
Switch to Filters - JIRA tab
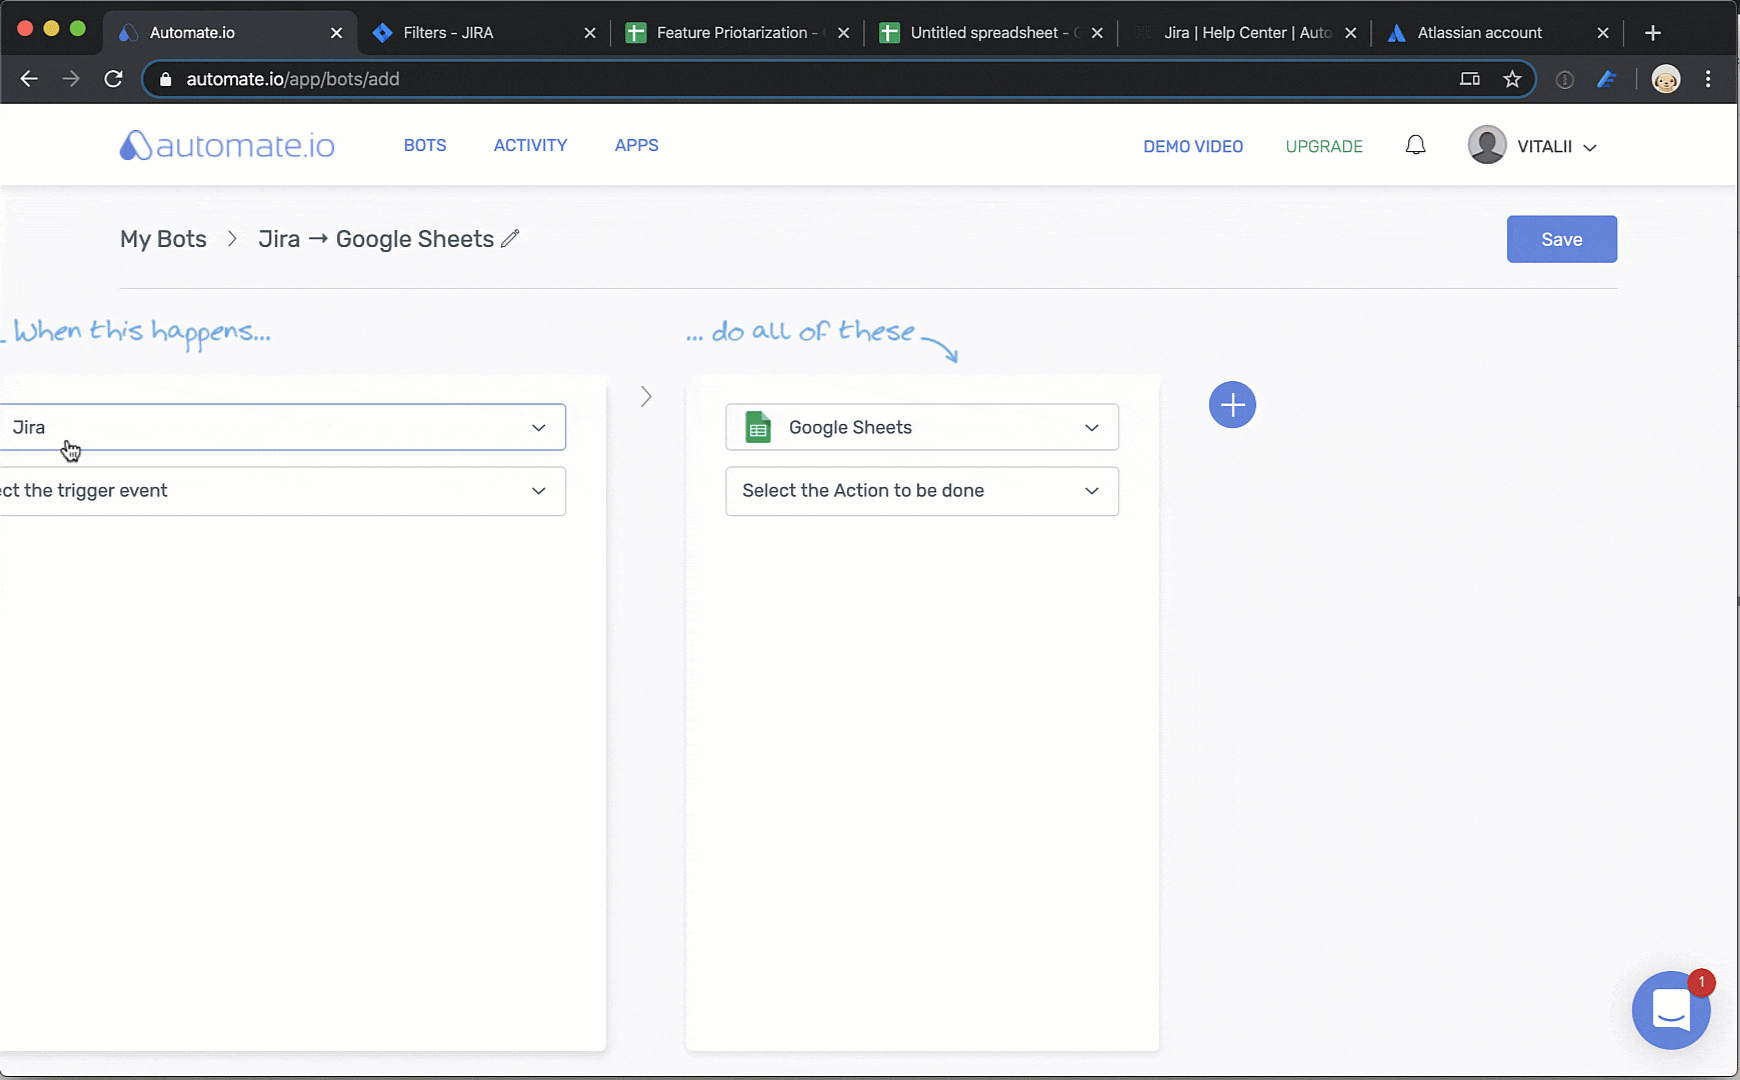point(484,33)
